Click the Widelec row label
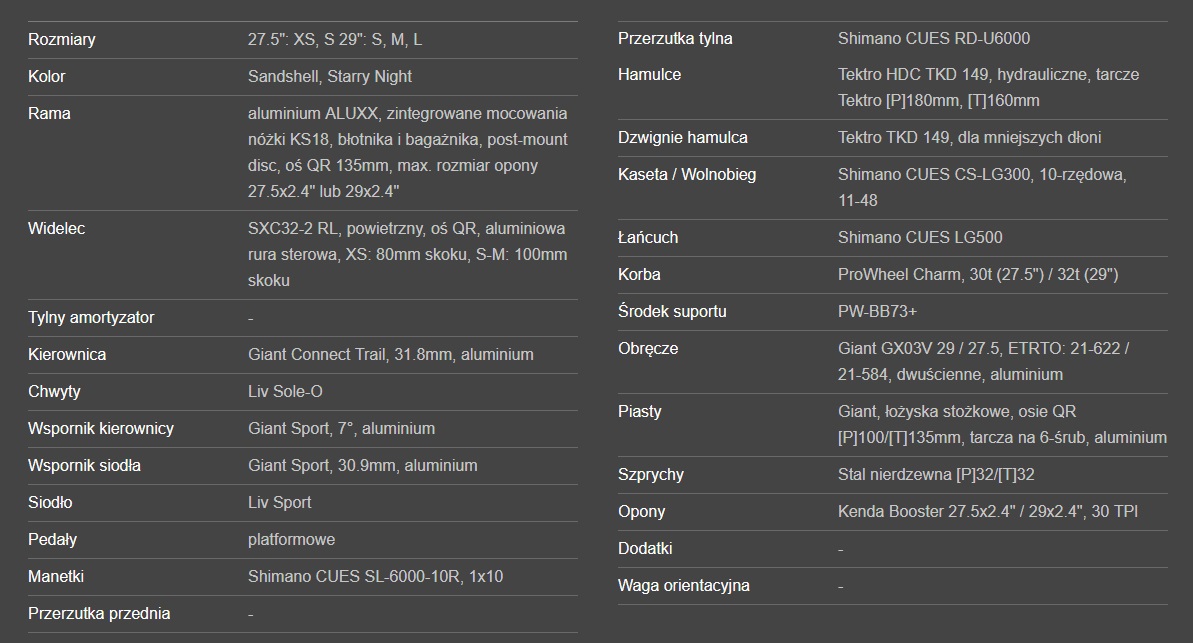 [57, 229]
